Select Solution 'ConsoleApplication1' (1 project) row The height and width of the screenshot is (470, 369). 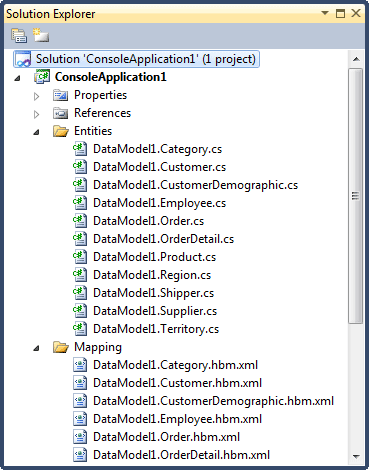(136, 59)
